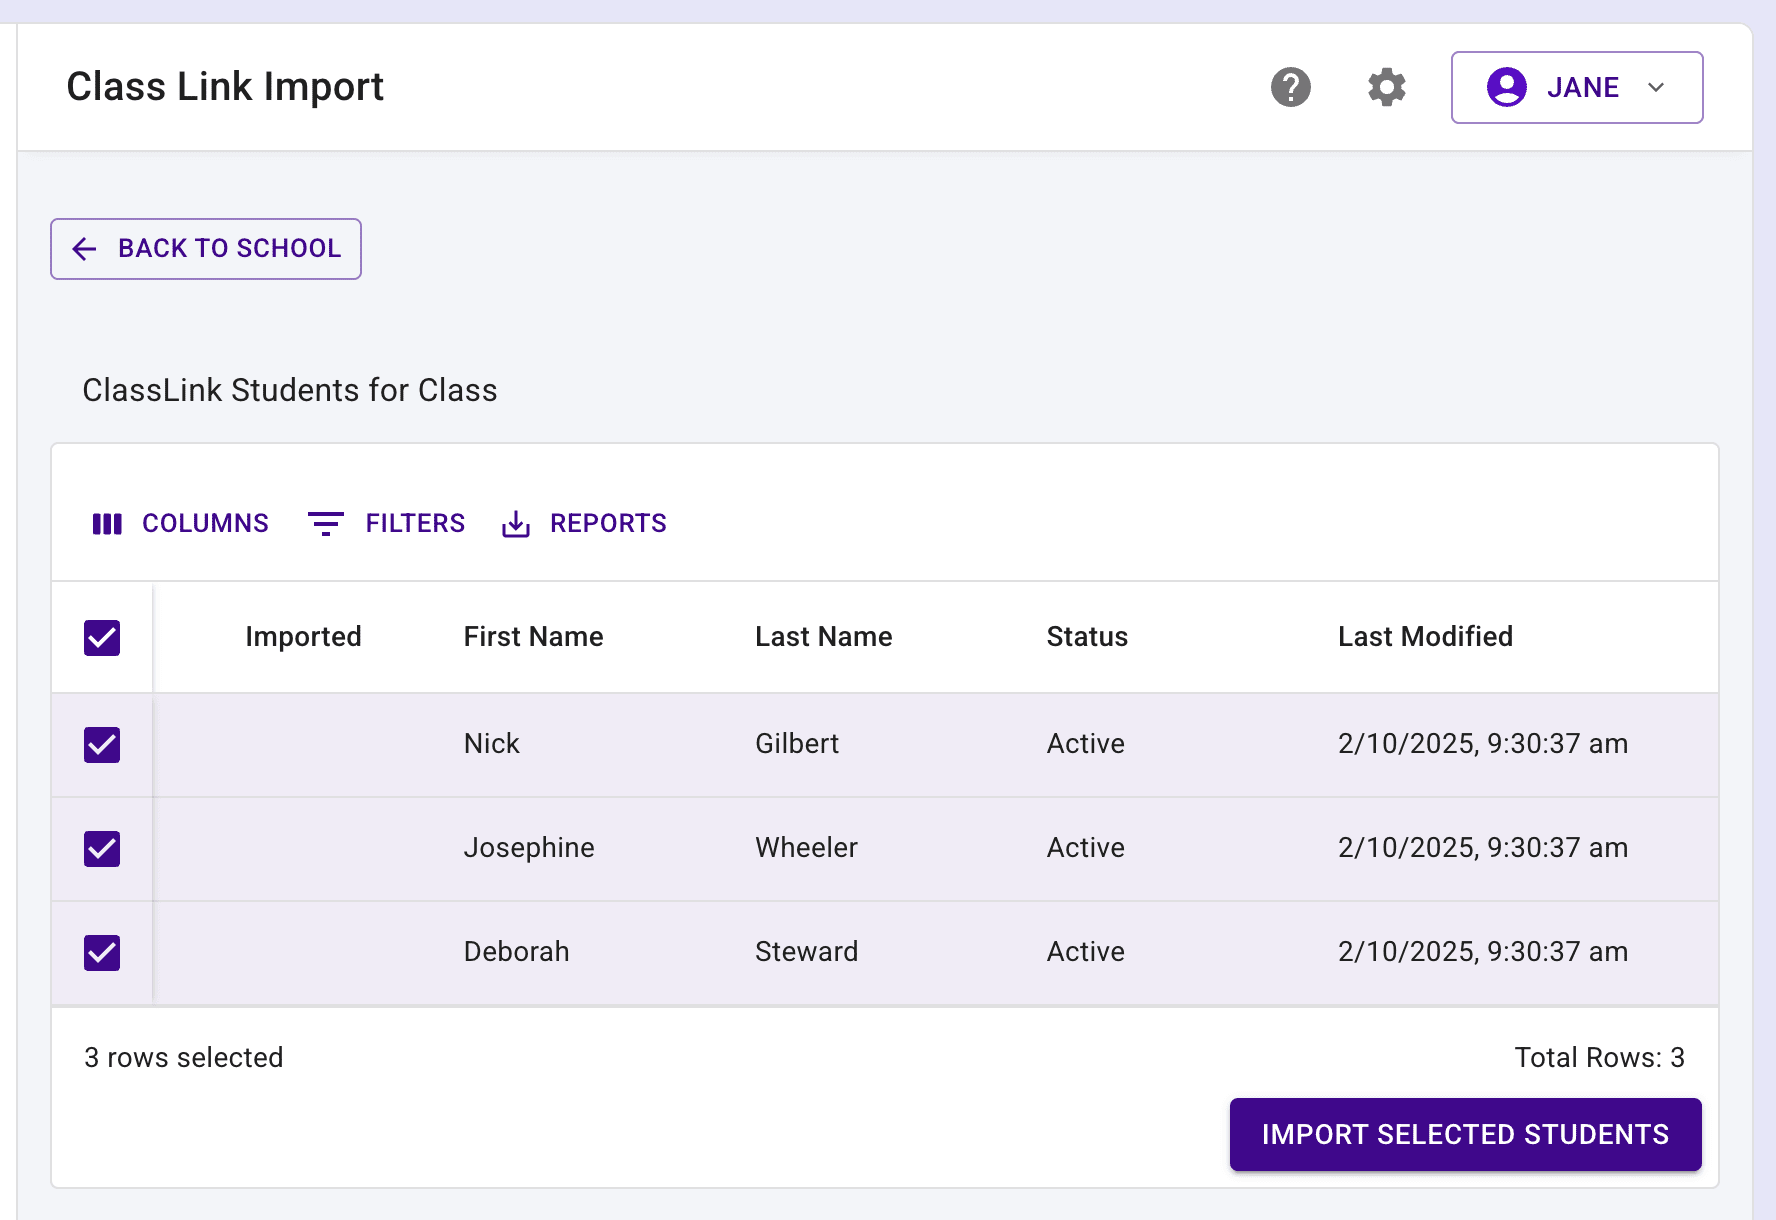Deselect Nick Gilbert's row checkbox
The height and width of the screenshot is (1220, 1776).
[x=102, y=745]
